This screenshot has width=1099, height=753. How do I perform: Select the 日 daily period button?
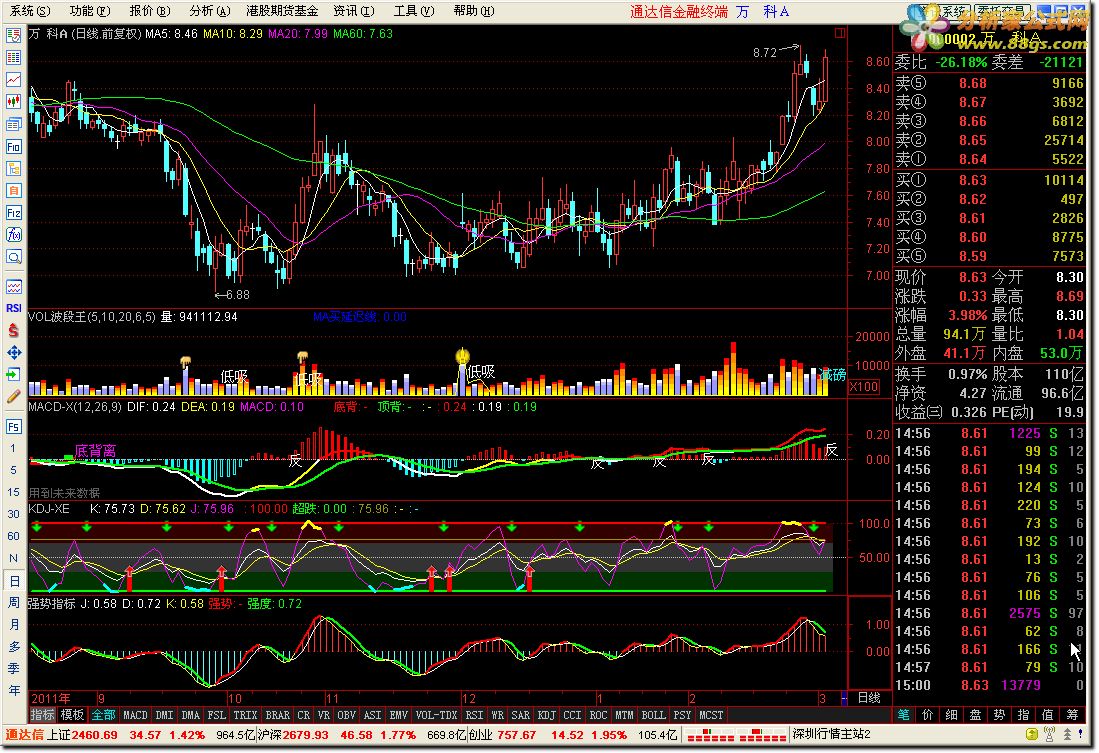[x=13, y=581]
